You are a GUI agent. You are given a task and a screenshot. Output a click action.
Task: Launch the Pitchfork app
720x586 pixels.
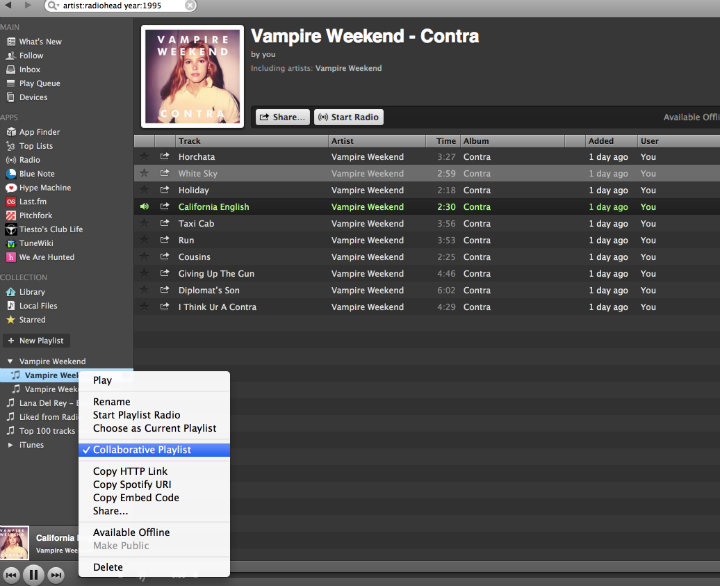tap(29, 215)
